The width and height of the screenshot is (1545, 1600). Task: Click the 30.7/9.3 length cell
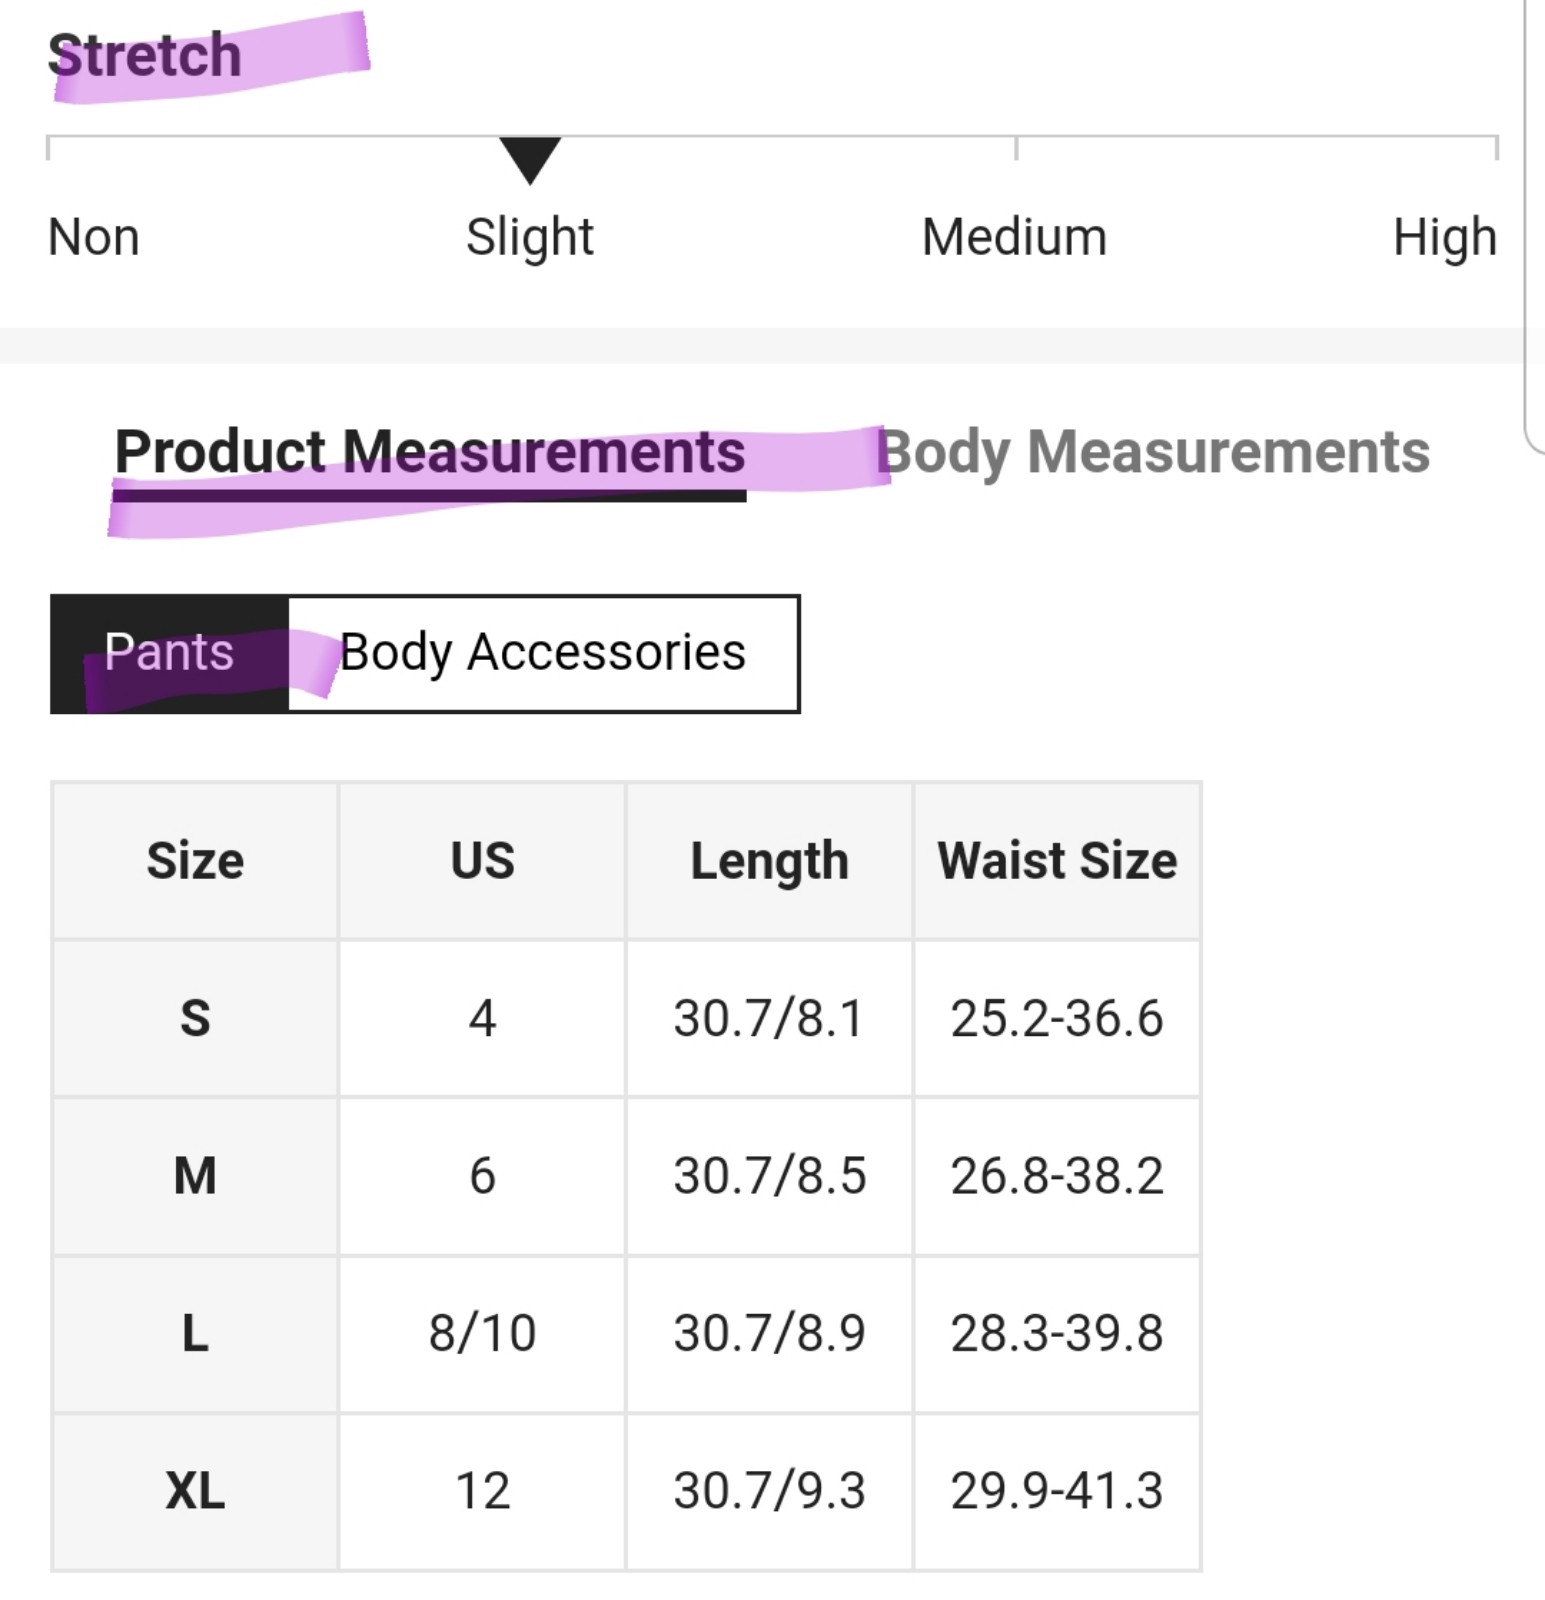pyautogui.click(x=769, y=1491)
